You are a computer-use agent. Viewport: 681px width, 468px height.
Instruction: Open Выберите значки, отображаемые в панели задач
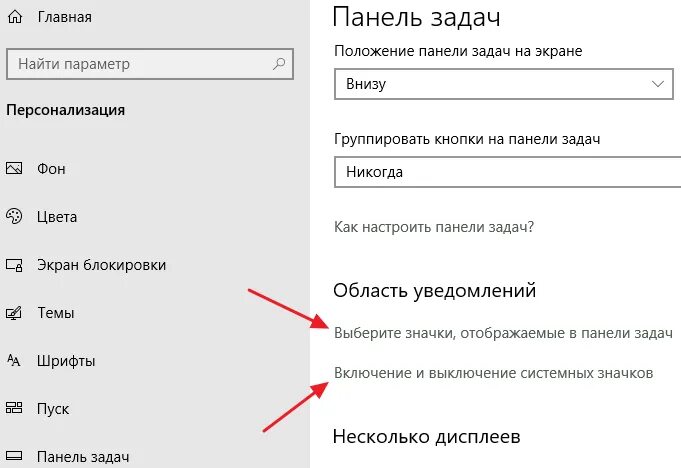tap(503, 333)
